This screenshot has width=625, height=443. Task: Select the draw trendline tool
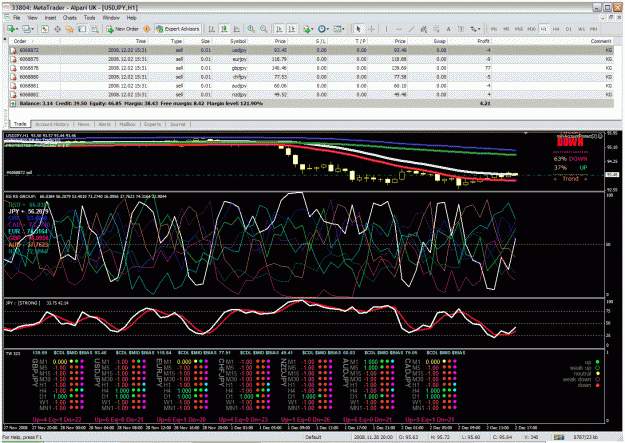411,29
